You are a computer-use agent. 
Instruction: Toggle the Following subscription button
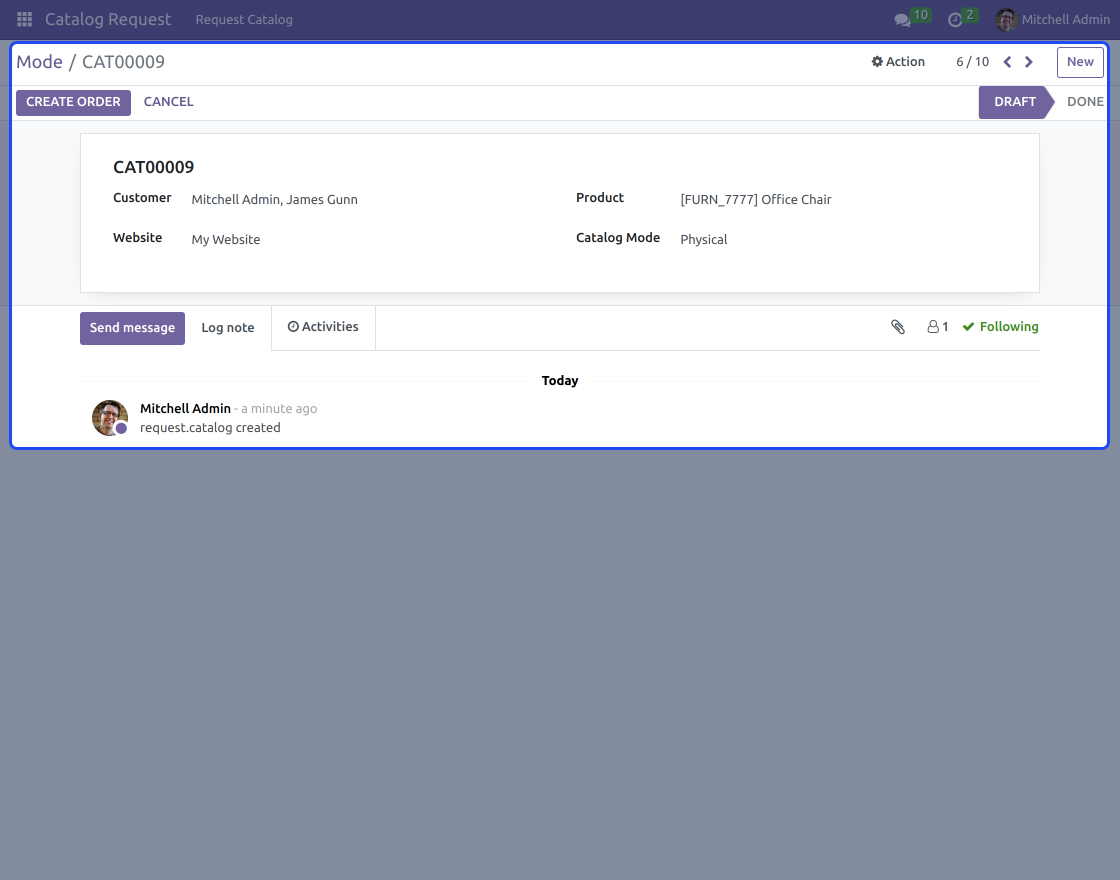click(x=1000, y=327)
